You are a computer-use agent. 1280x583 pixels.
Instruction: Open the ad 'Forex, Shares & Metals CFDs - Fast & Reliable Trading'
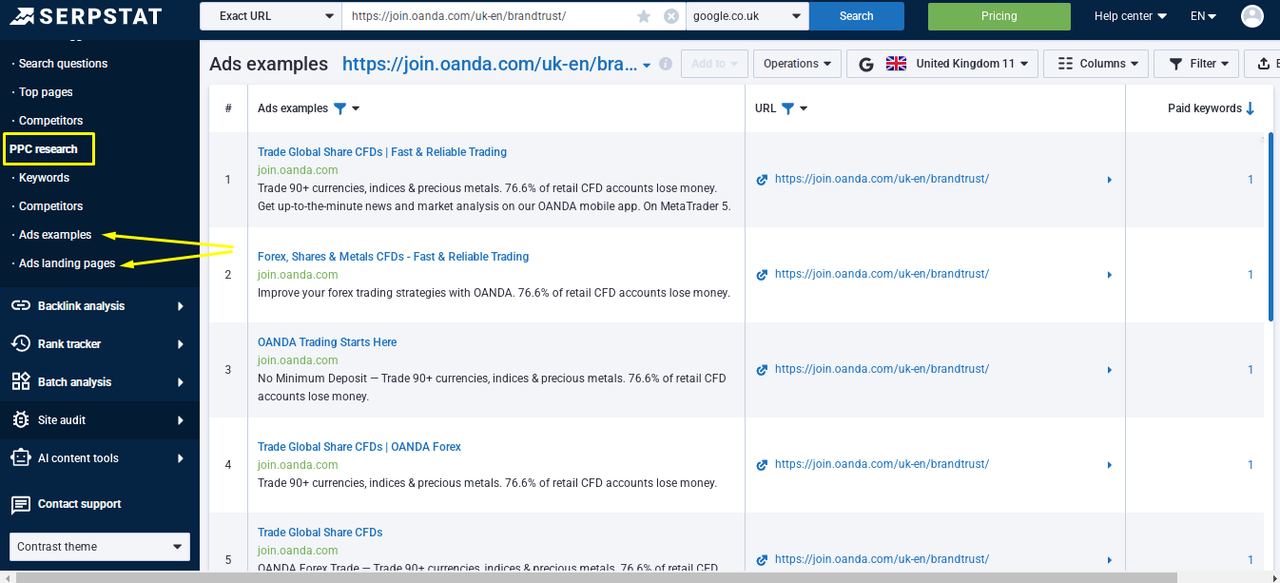tap(393, 257)
